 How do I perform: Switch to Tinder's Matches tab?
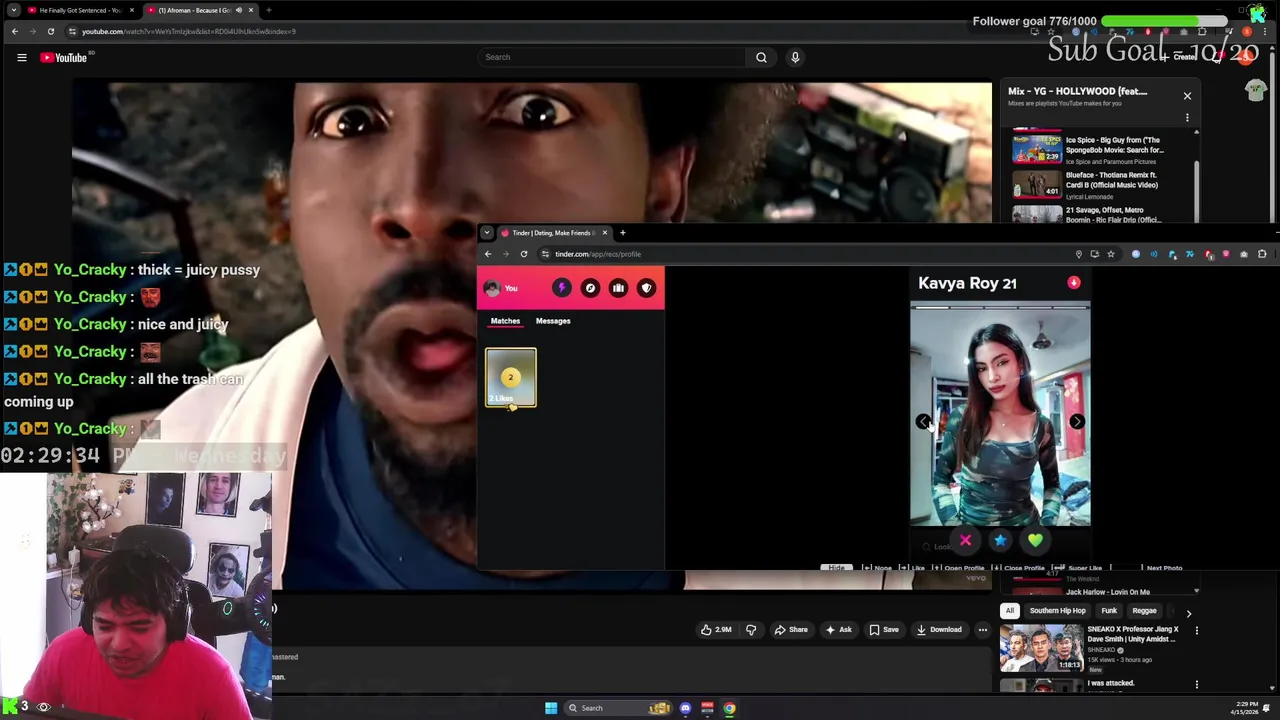(505, 321)
